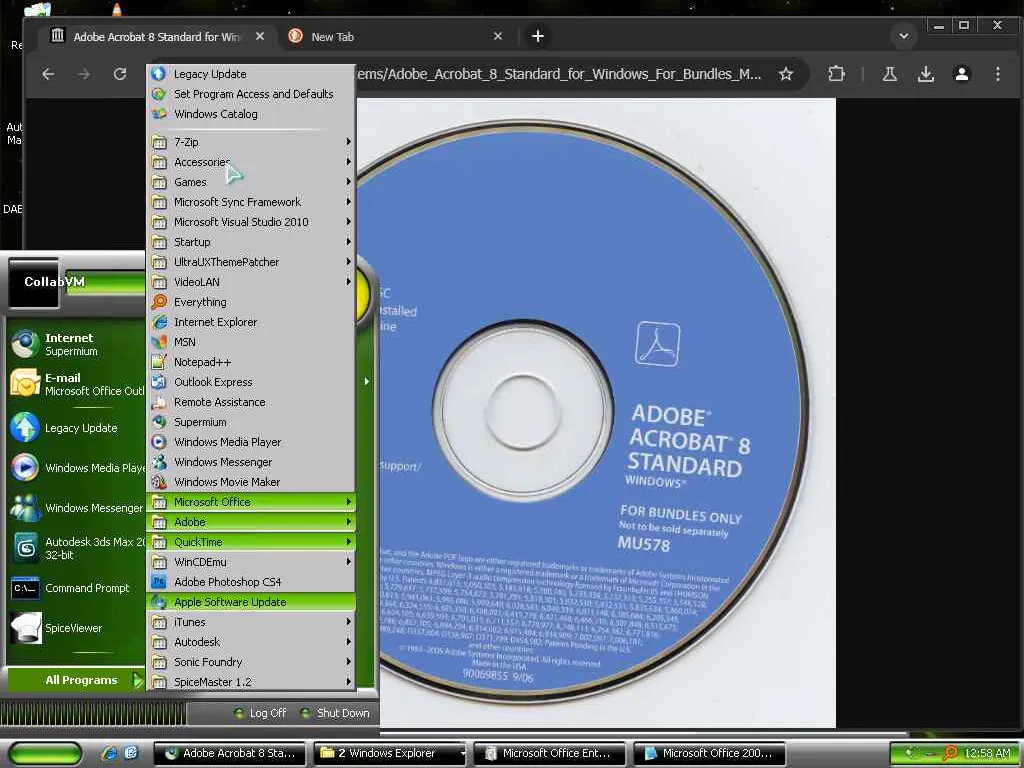1024x768 pixels.
Task: Switch to Microsoft Office Ent... taskbar button
Action: pyautogui.click(x=549, y=754)
